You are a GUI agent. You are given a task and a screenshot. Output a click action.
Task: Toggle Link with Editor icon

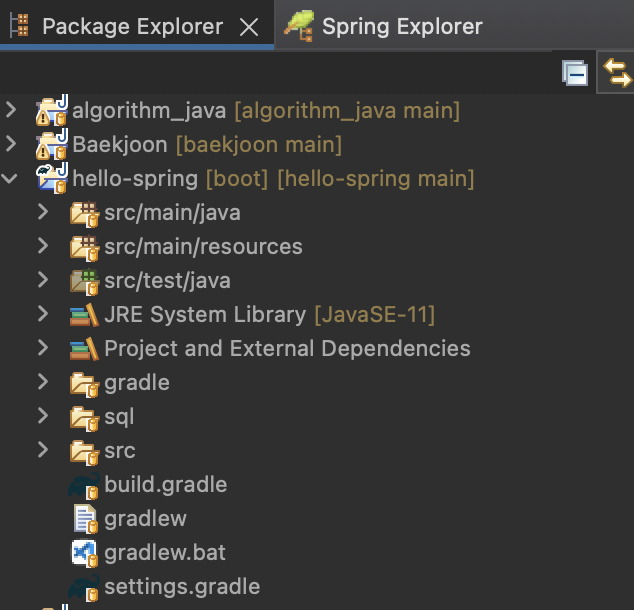[x=617, y=73]
